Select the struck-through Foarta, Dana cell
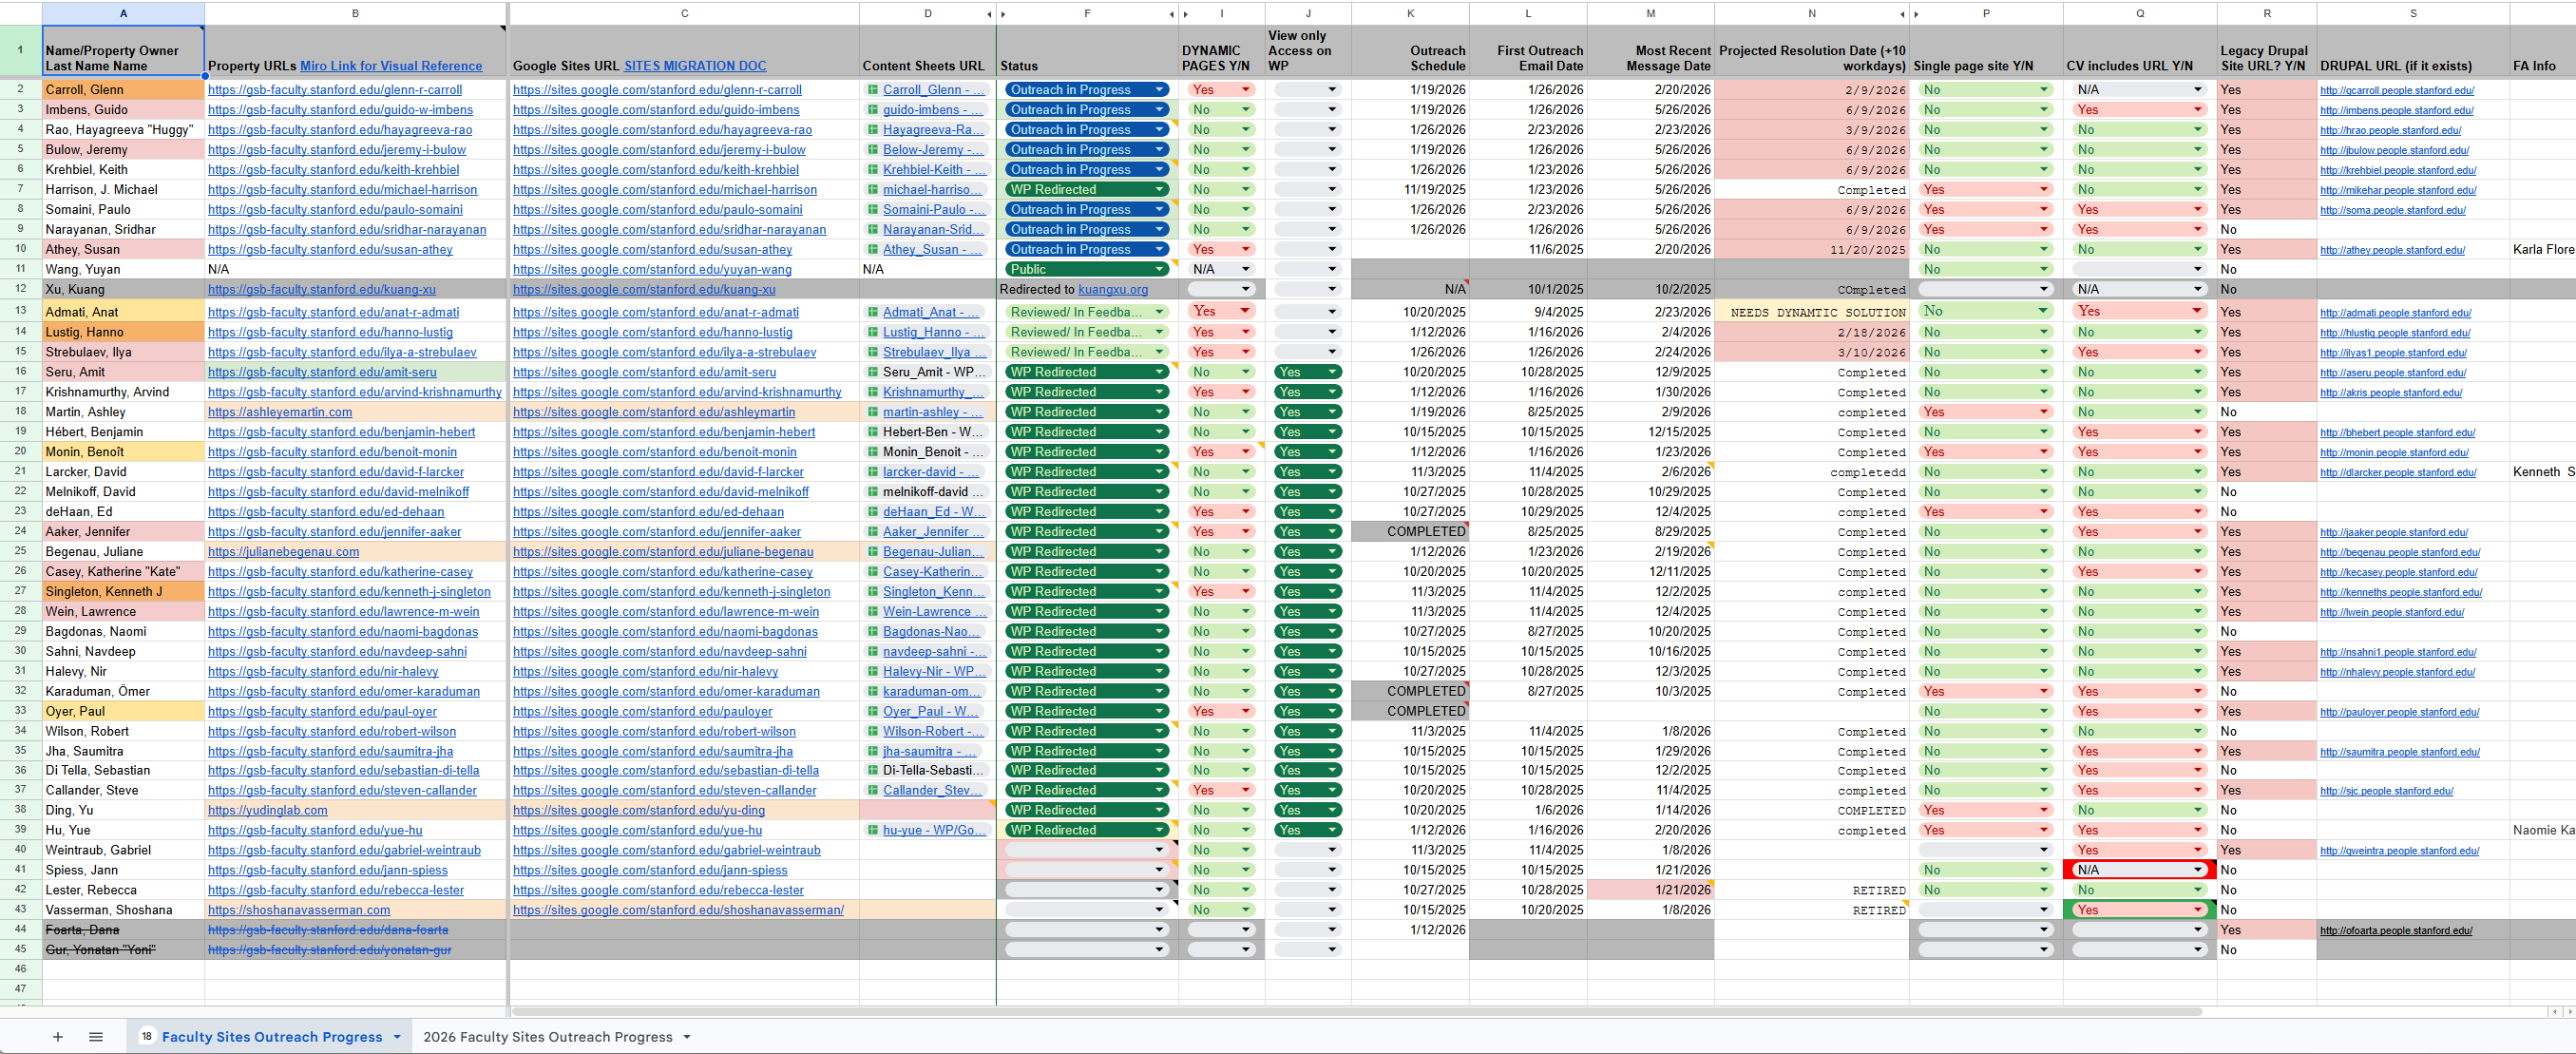Screen dimensions: 2576x1054 click(123, 930)
